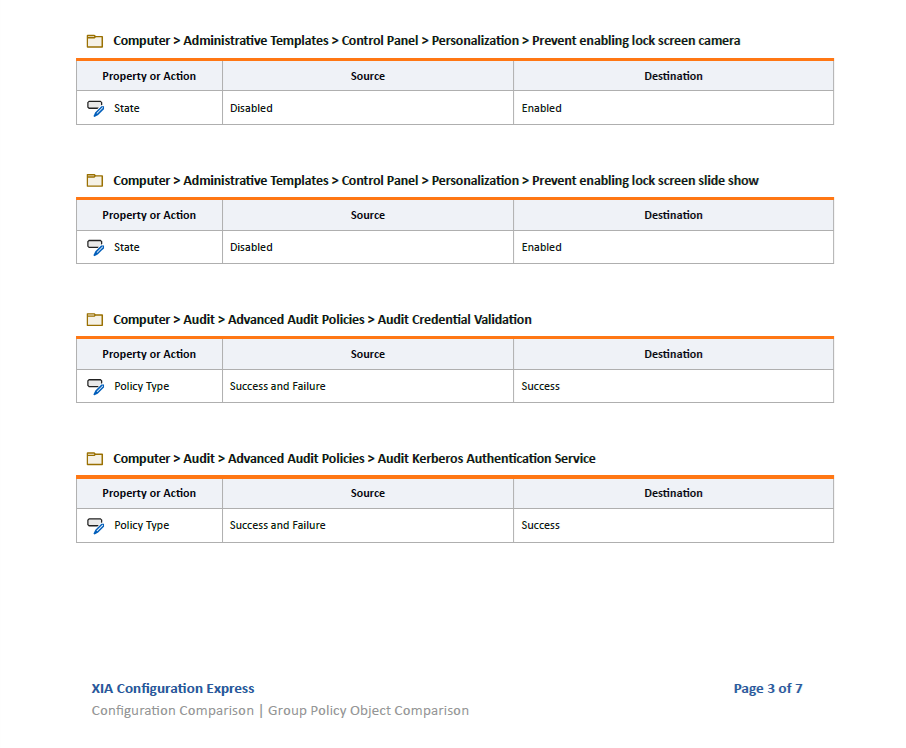Click 'Success' destination in Credential Validation table
Image resolution: width=906 pixels, height=748 pixels.
click(x=540, y=386)
